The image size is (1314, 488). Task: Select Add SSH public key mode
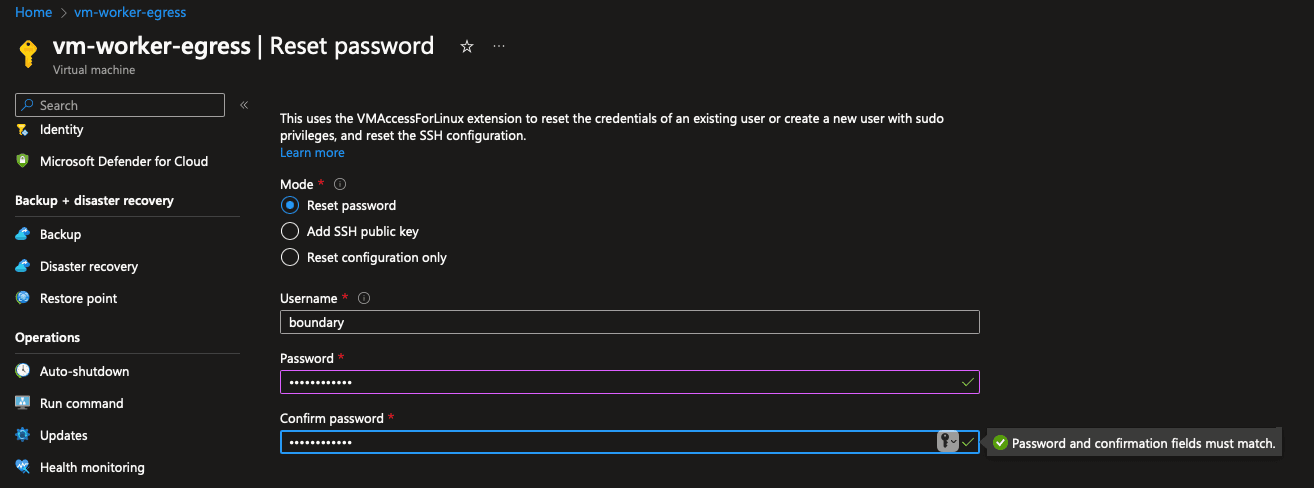[290, 231]
